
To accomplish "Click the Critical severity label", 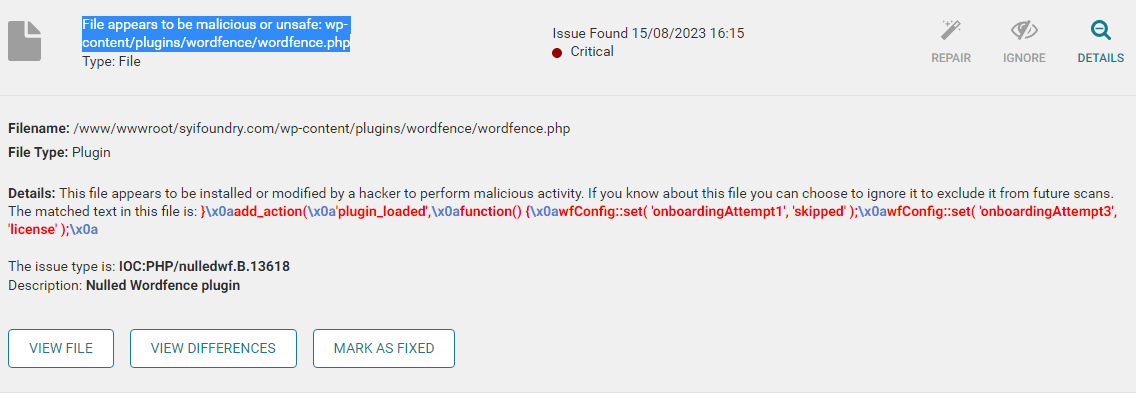I will (592, 51).
